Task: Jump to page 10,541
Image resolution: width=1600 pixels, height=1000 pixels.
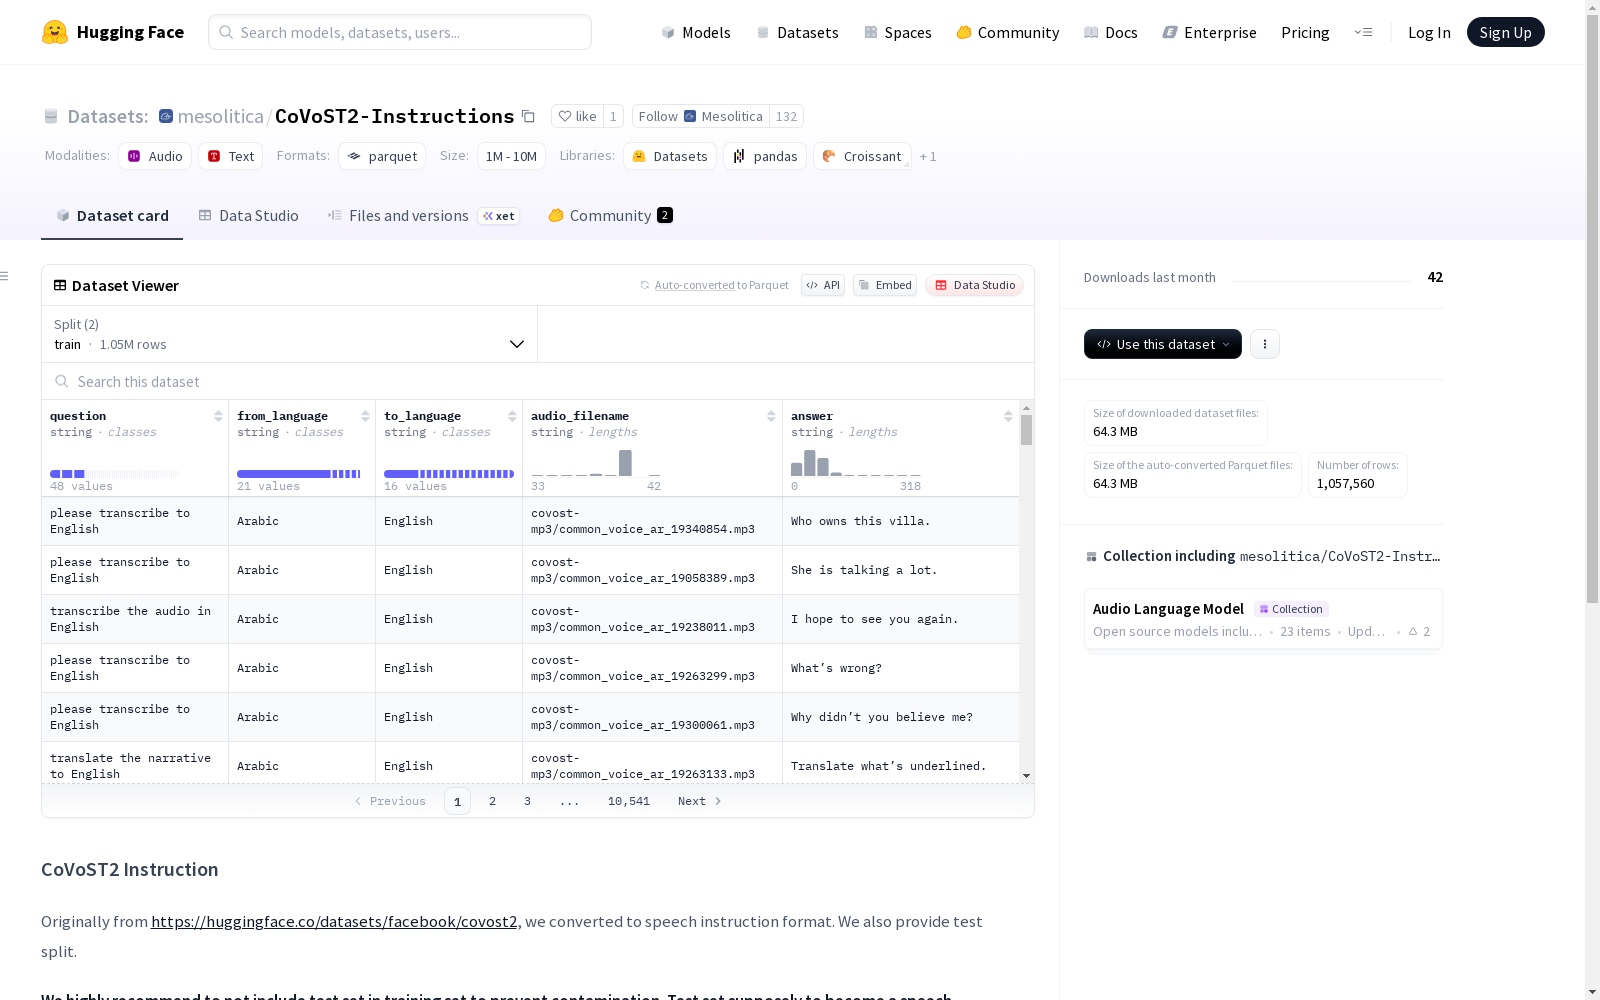Action: click(x=629, y=801)
